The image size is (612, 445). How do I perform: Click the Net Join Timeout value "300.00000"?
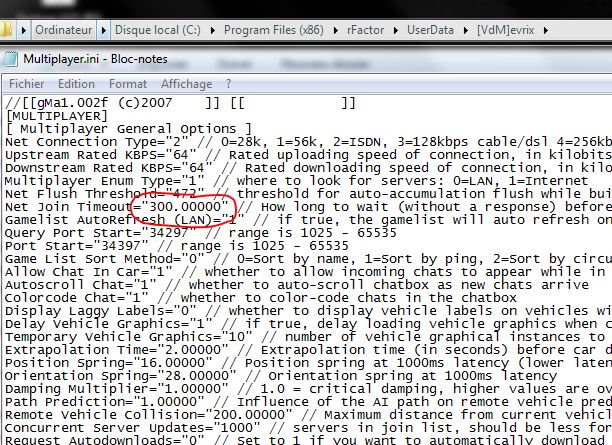185,207
